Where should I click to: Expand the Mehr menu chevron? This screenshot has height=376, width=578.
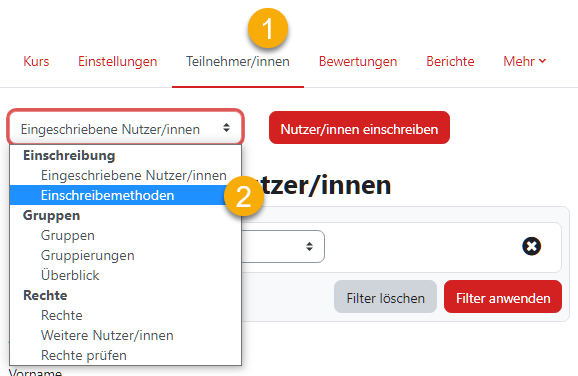pyautogui.click(x=542, y=61)
